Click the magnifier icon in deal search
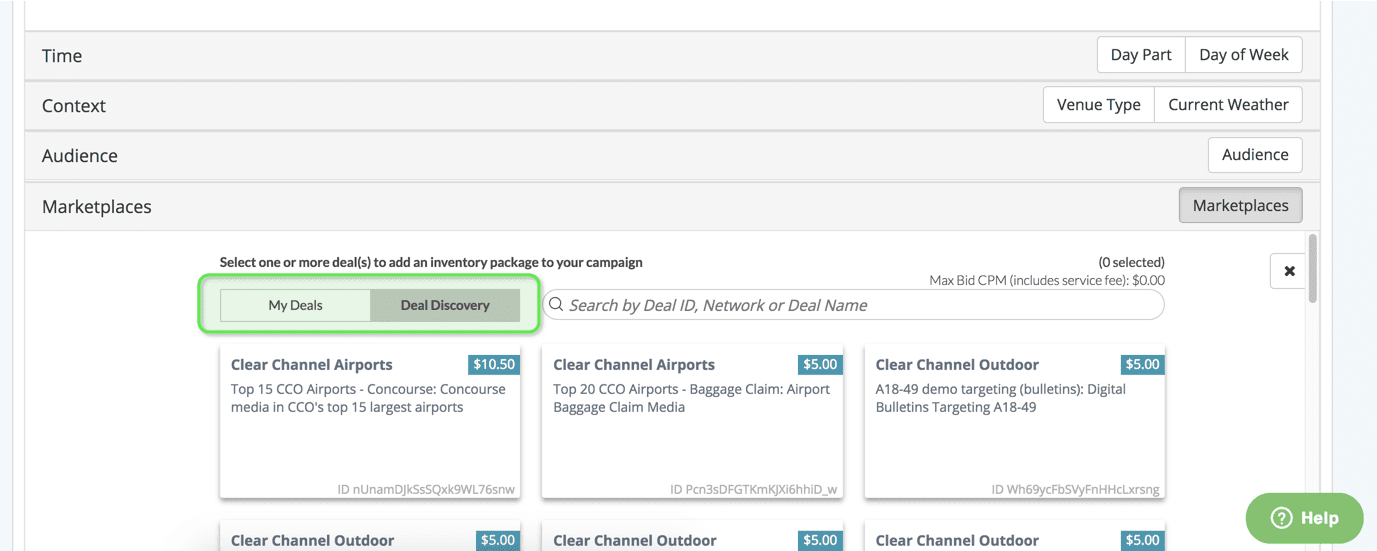 (x=556, y=305)
